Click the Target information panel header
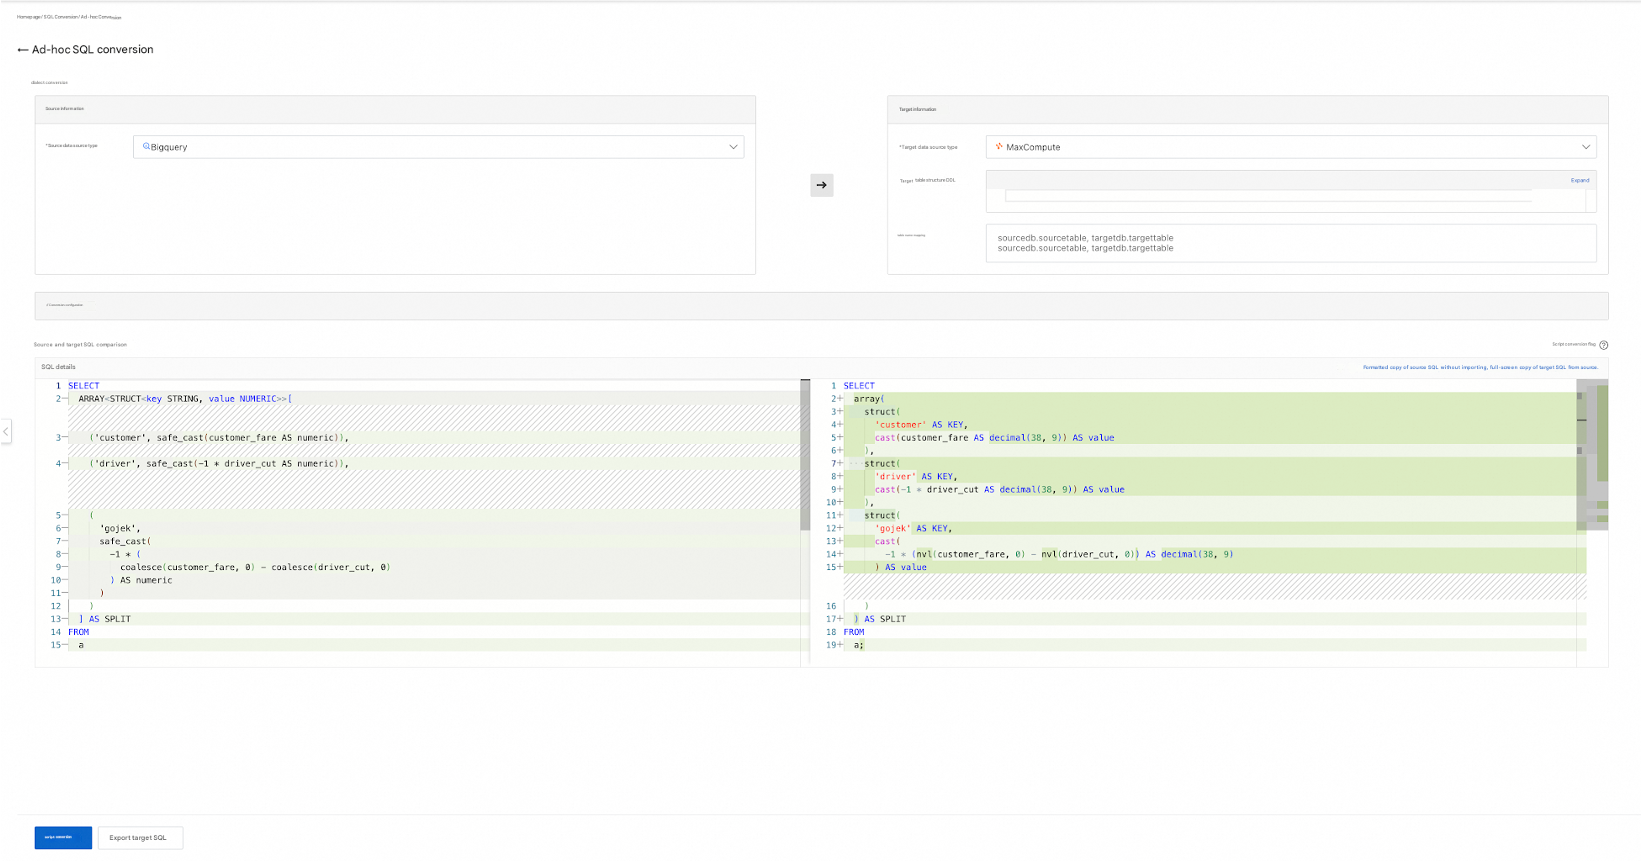 pyautogui.click(x=1248, y=109)
